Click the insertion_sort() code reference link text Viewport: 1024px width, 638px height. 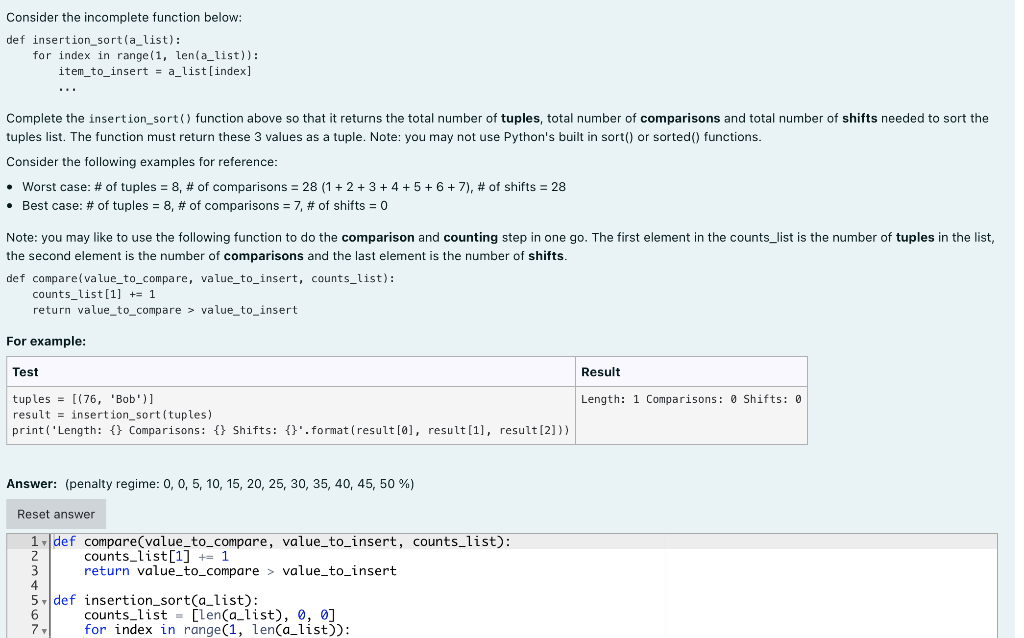click(145, 117)
